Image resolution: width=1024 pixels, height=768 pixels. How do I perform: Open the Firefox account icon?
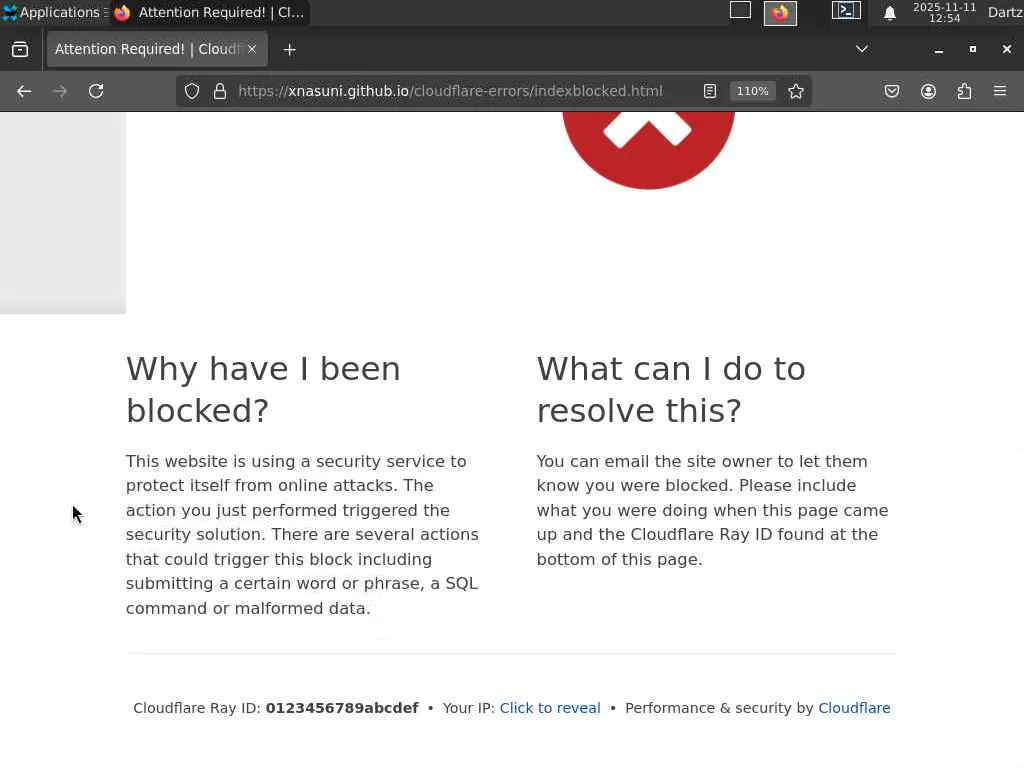click(x=928, y=91)
